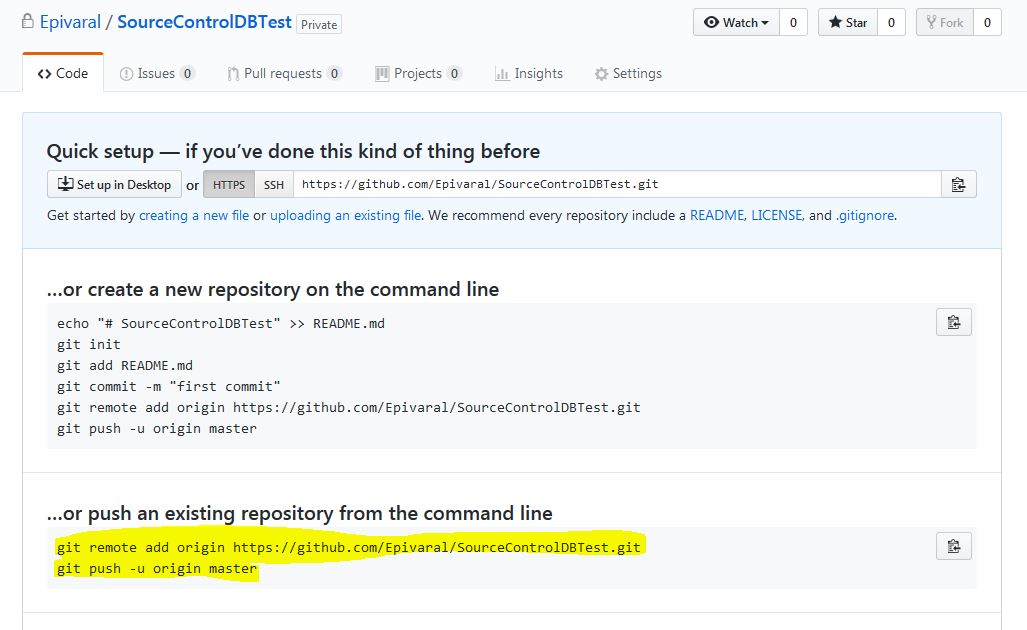The height and width of the screenshot is (630, 1027).
Task: Click the creating a new file link
Action: [x=194, y=215]
